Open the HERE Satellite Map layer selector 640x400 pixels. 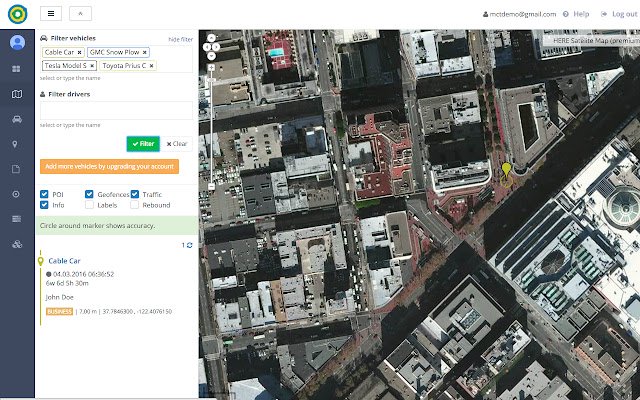[x=592, y=40]
